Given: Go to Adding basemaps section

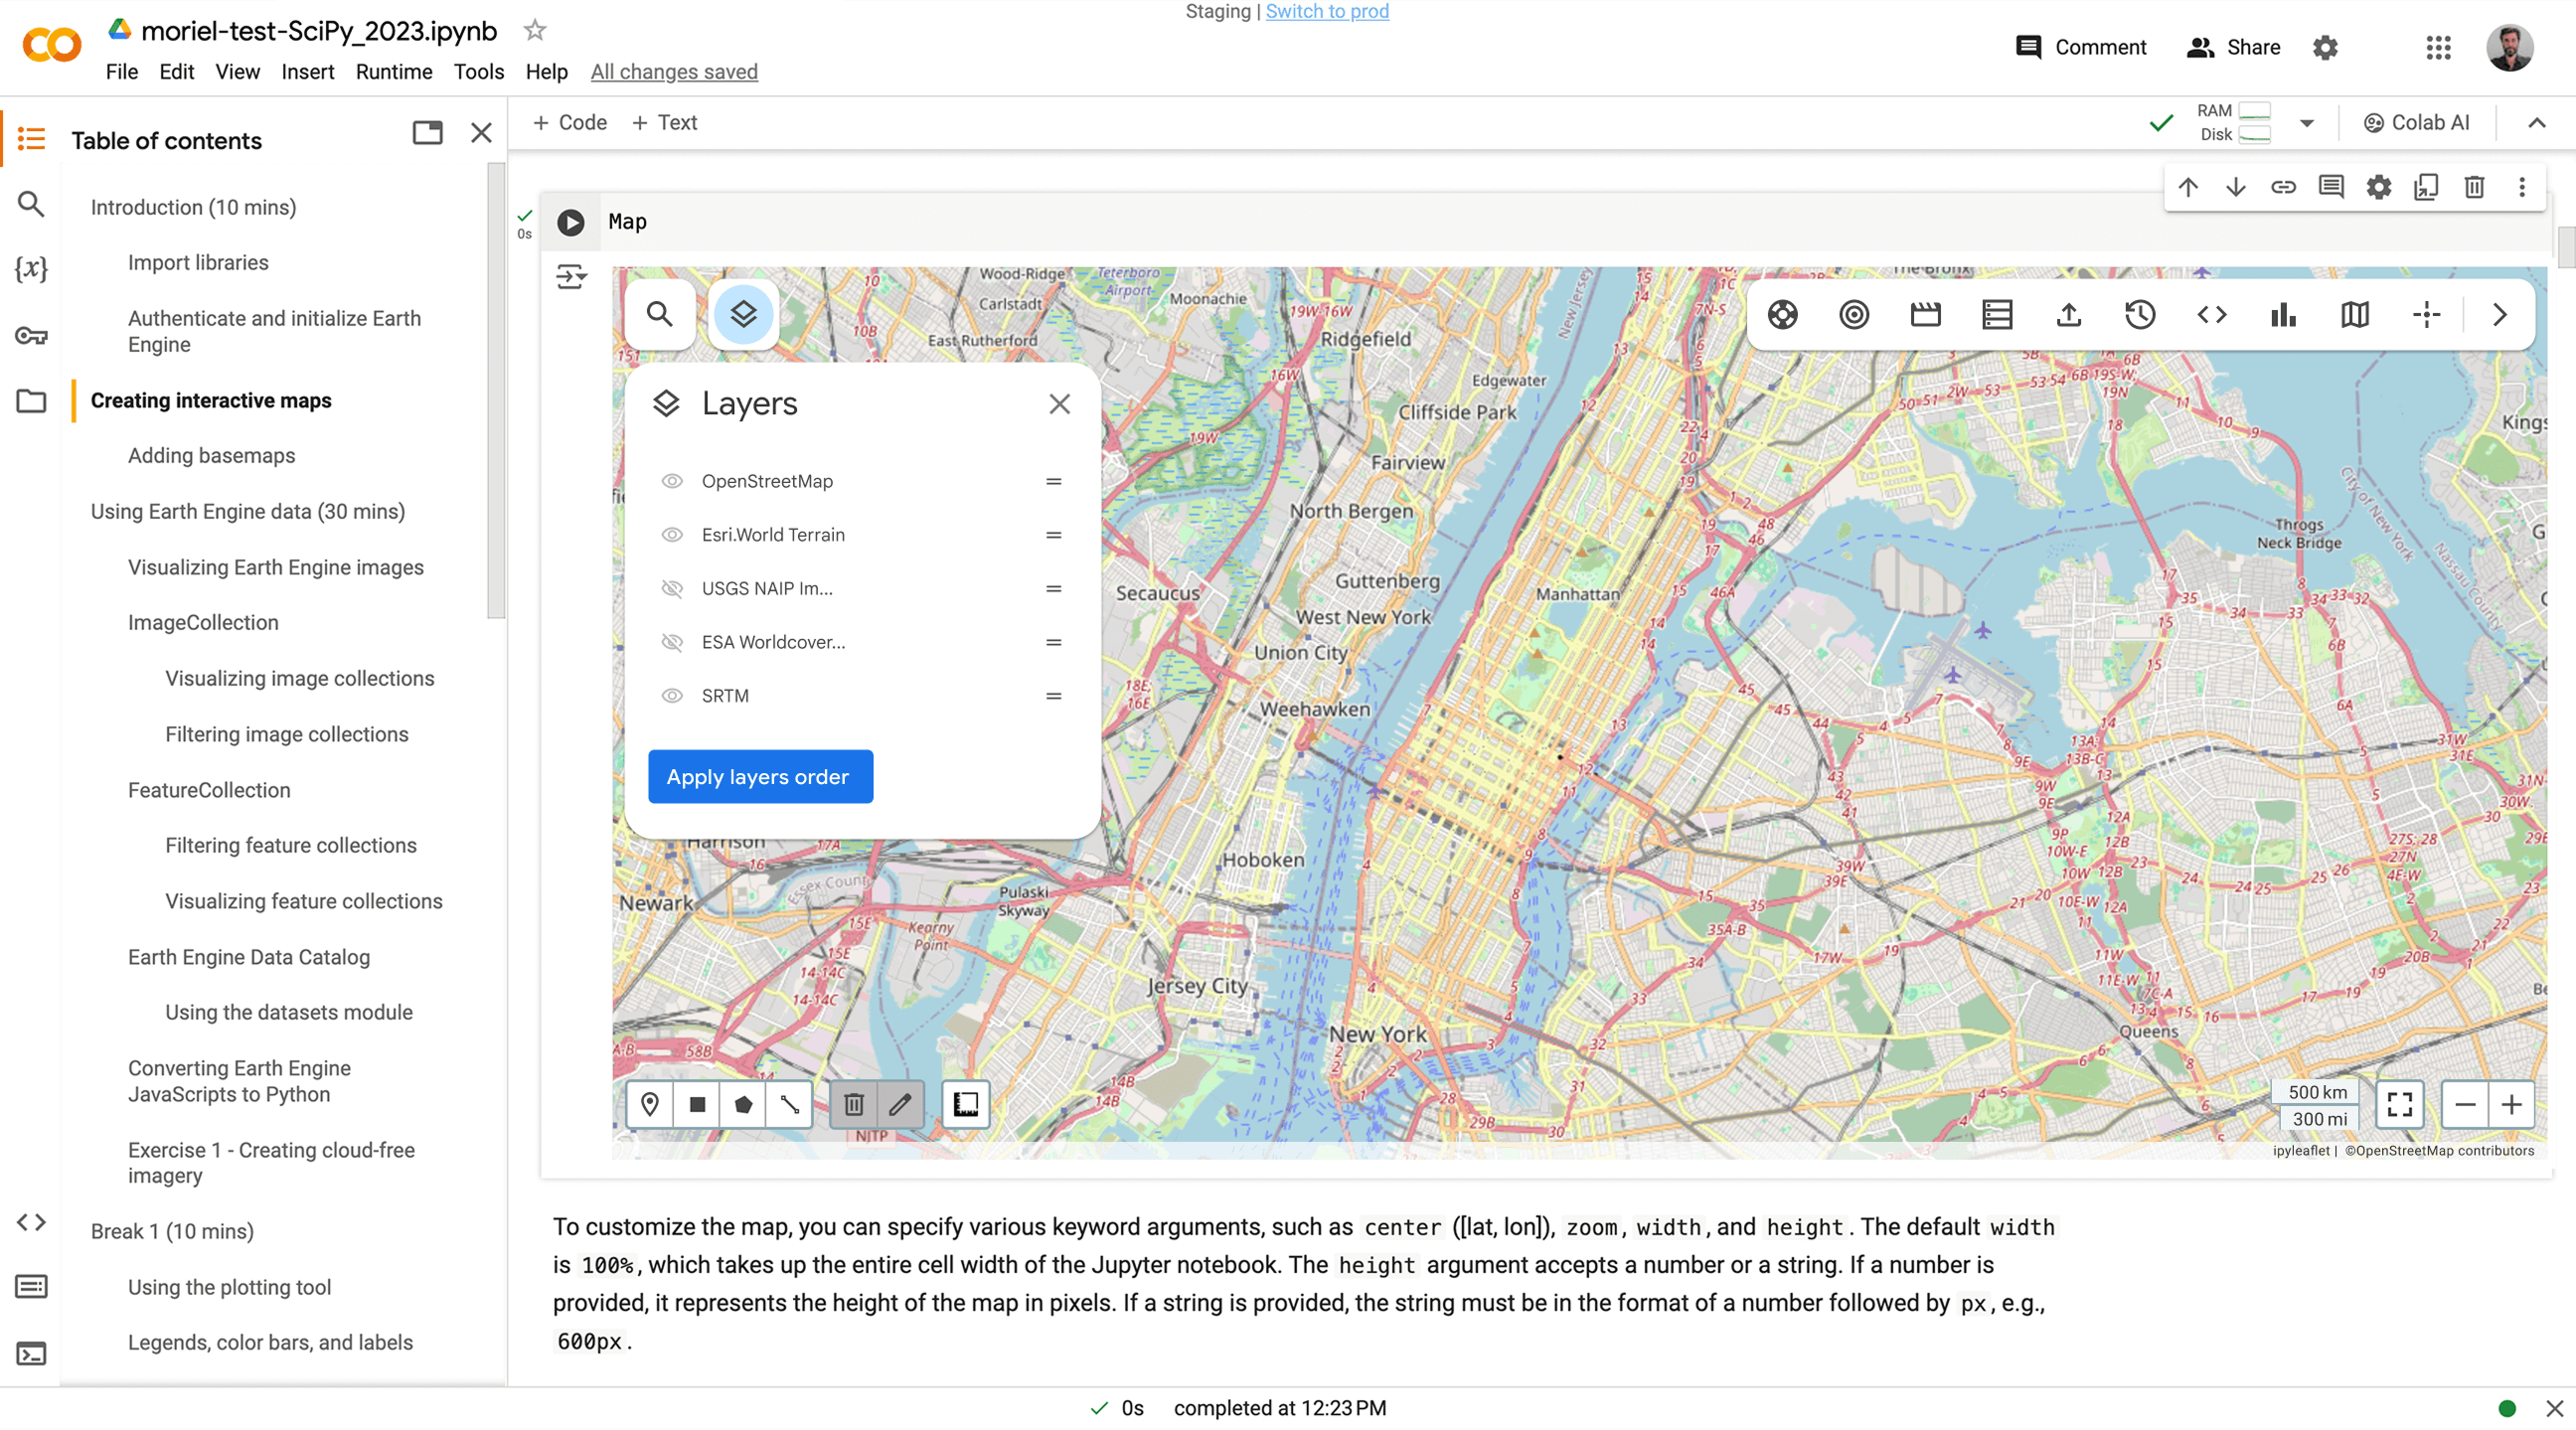Looking at the screenshot, I should pyautogui.click(x=211, y=455).
